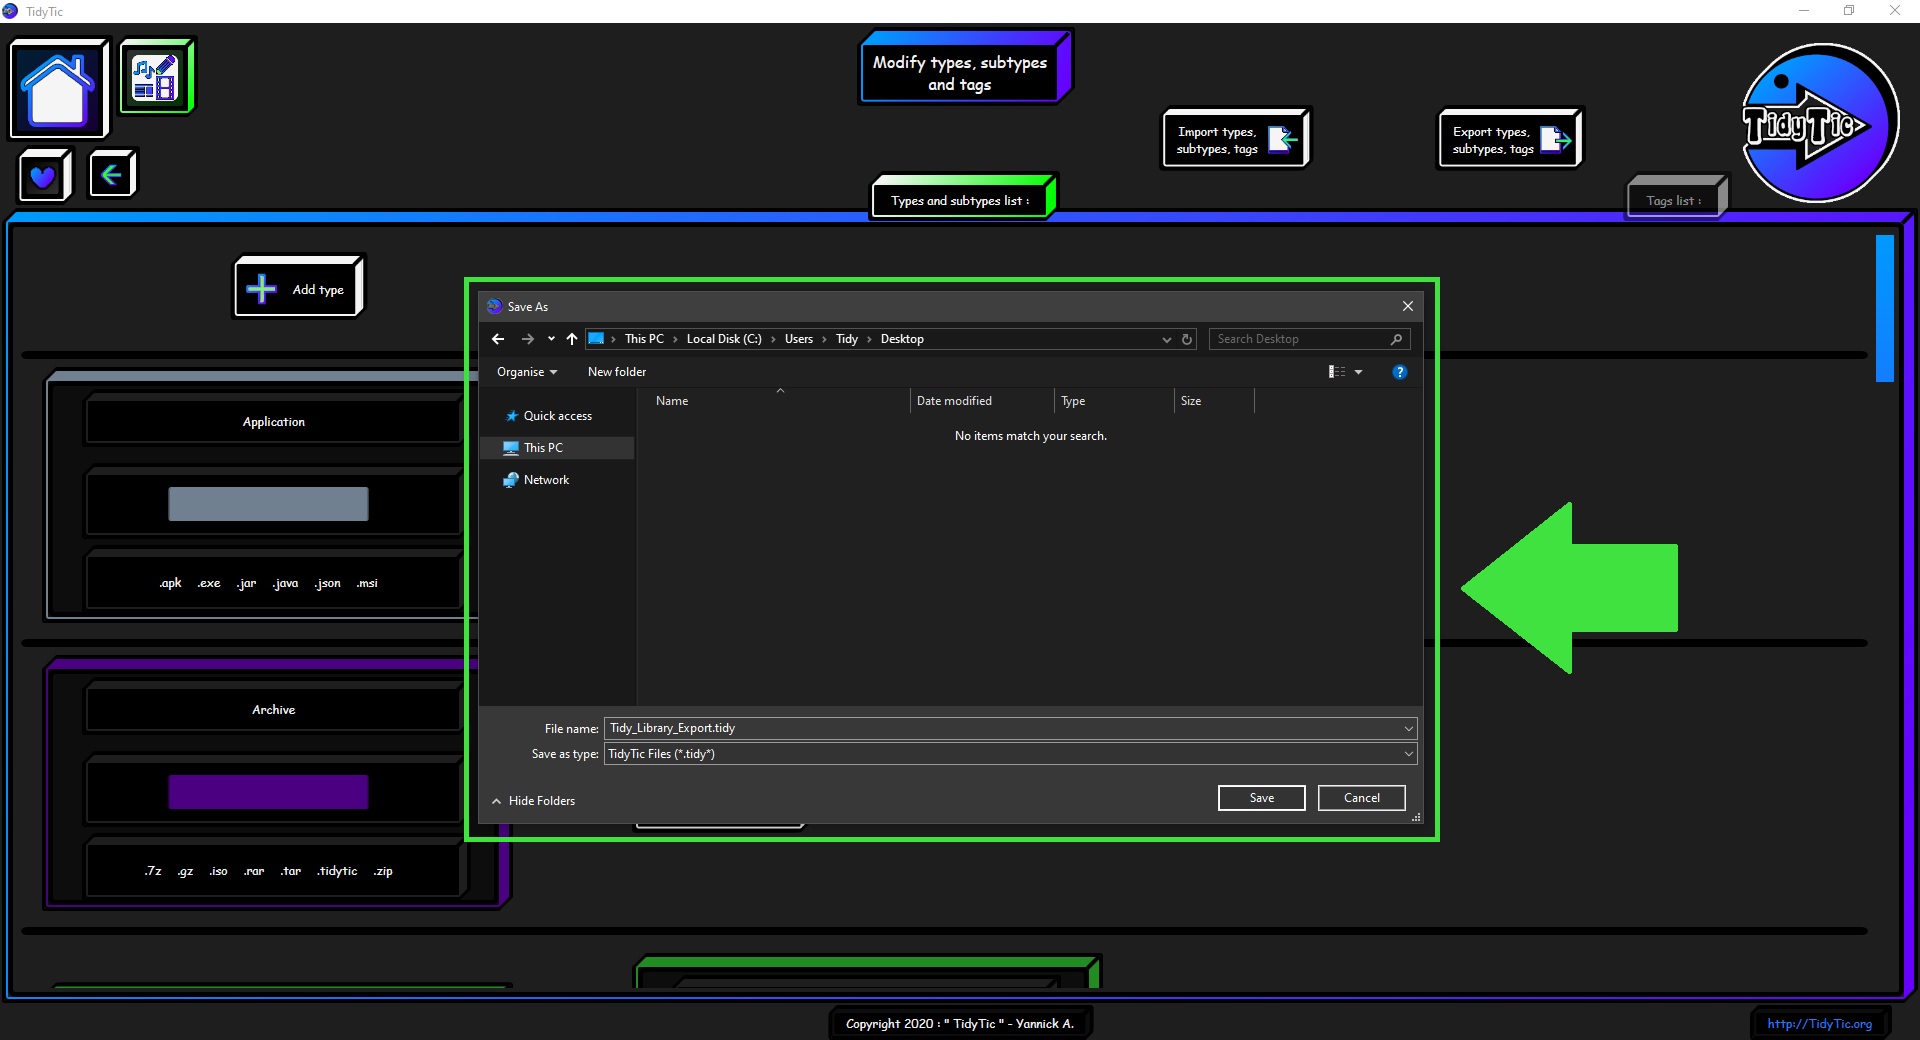1920x1040 pixels.
Task: Navigate back in the Save As dialog
Action: click(x=498, y=339)
